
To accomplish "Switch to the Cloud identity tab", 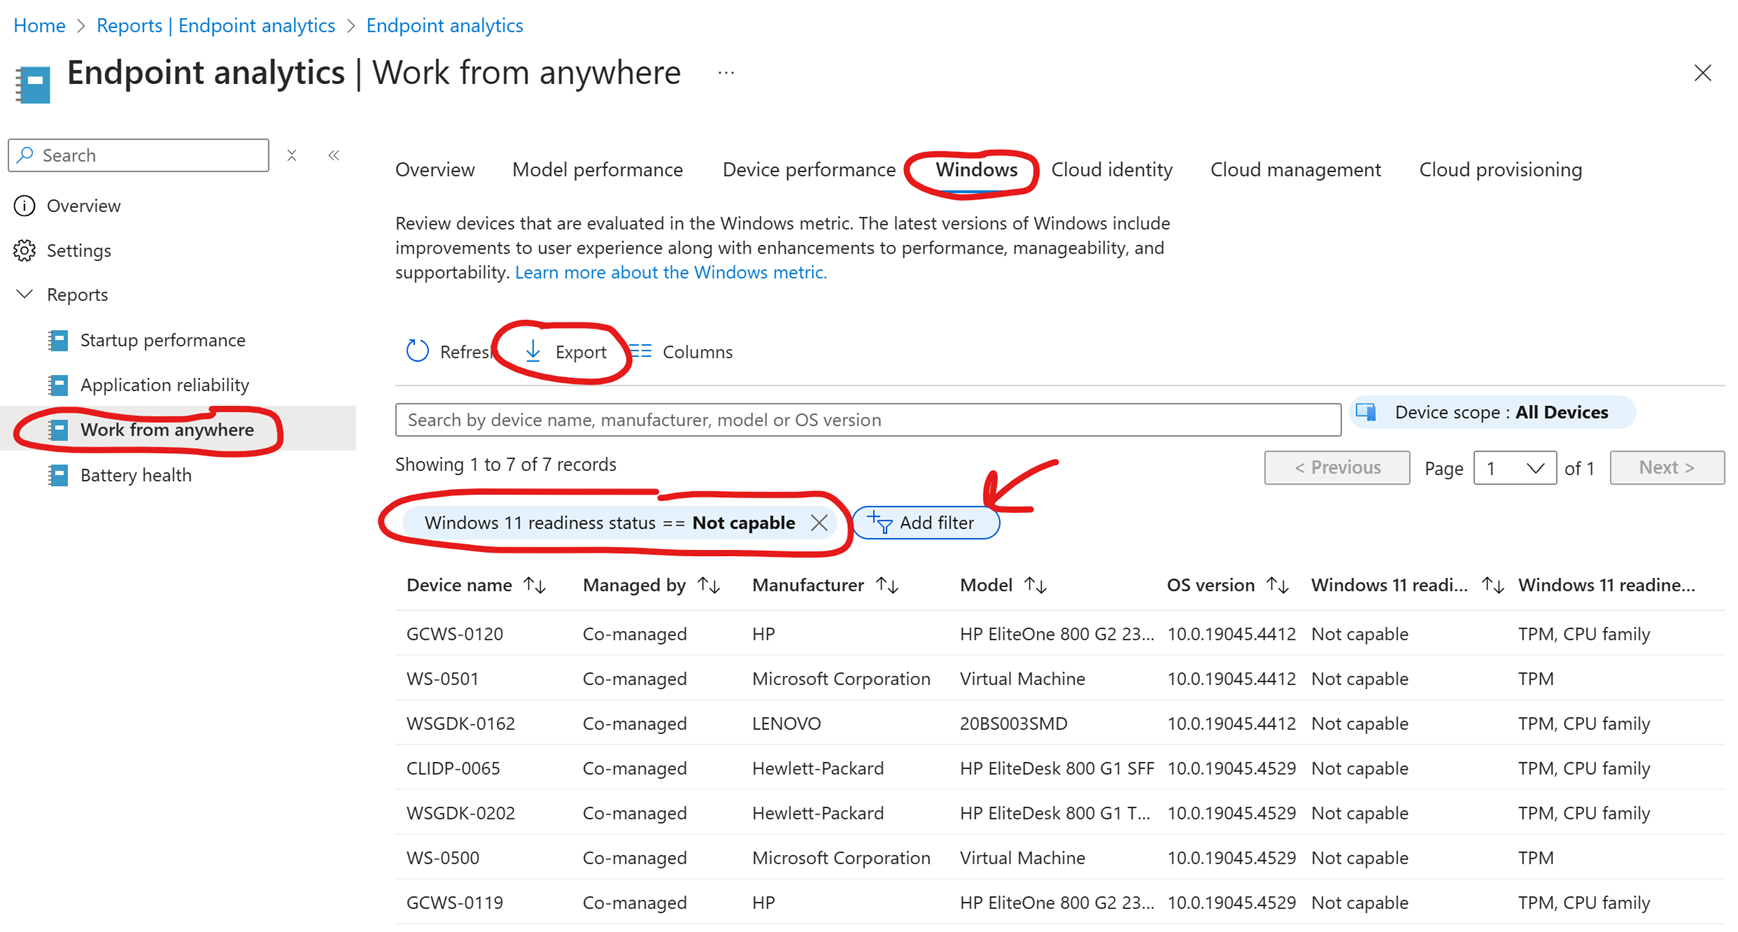I will click(x=1112, y=170).
